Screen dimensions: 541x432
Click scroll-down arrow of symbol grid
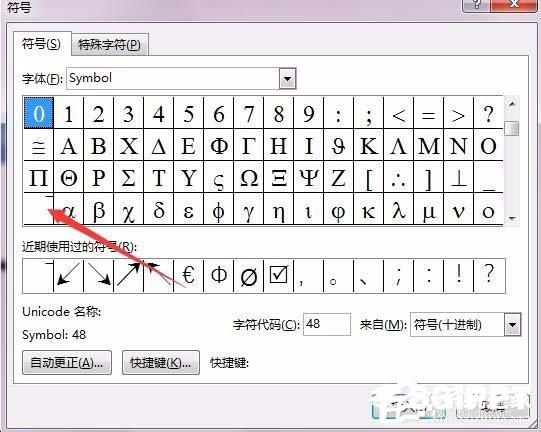[512, 218]
